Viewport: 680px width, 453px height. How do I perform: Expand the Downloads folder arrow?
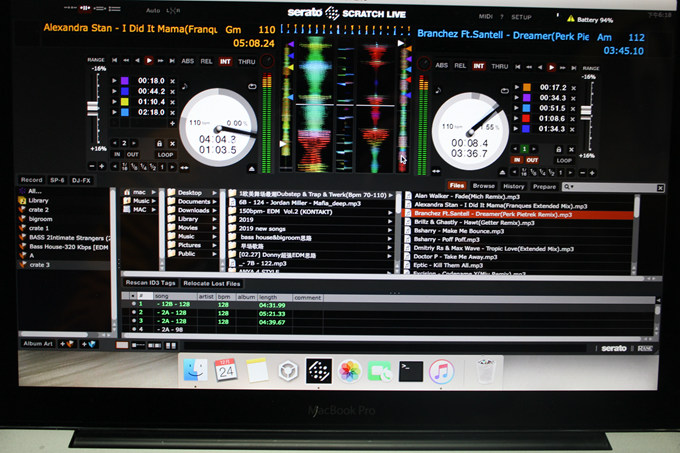coord(214,210)
